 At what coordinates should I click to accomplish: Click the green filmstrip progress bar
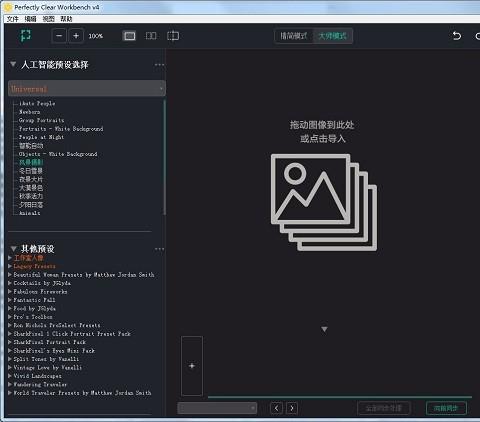[340, 397]
